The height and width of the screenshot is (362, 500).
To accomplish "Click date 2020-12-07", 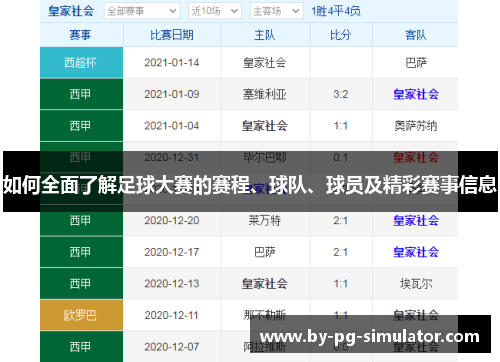I will [x=172, y=347].
